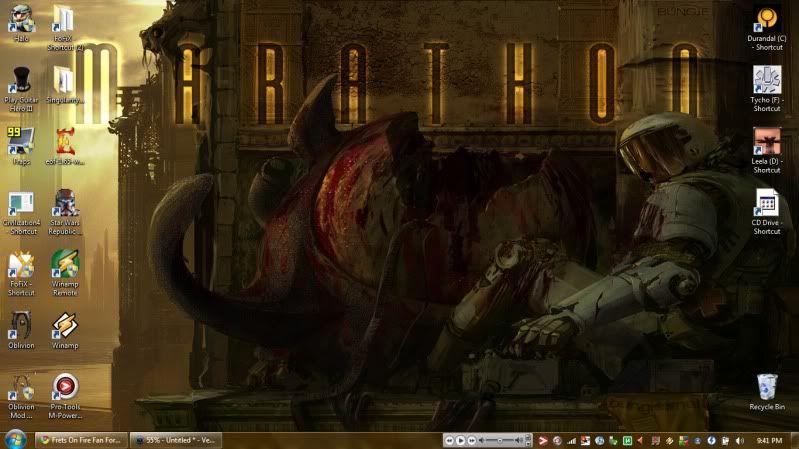799x449 pixels.
Task: Click the green H tray icon
Action: point(627,440)
